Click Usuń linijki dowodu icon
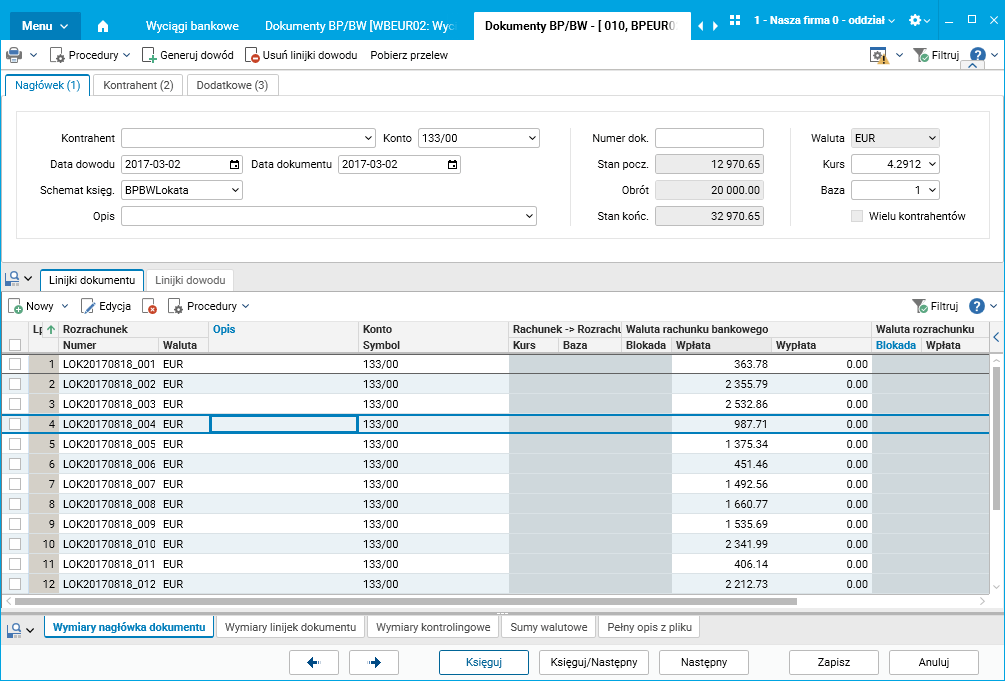Image resolution: width=1005 pixels, height=681 pixels. pyautogui.click(x=252, y=56)
